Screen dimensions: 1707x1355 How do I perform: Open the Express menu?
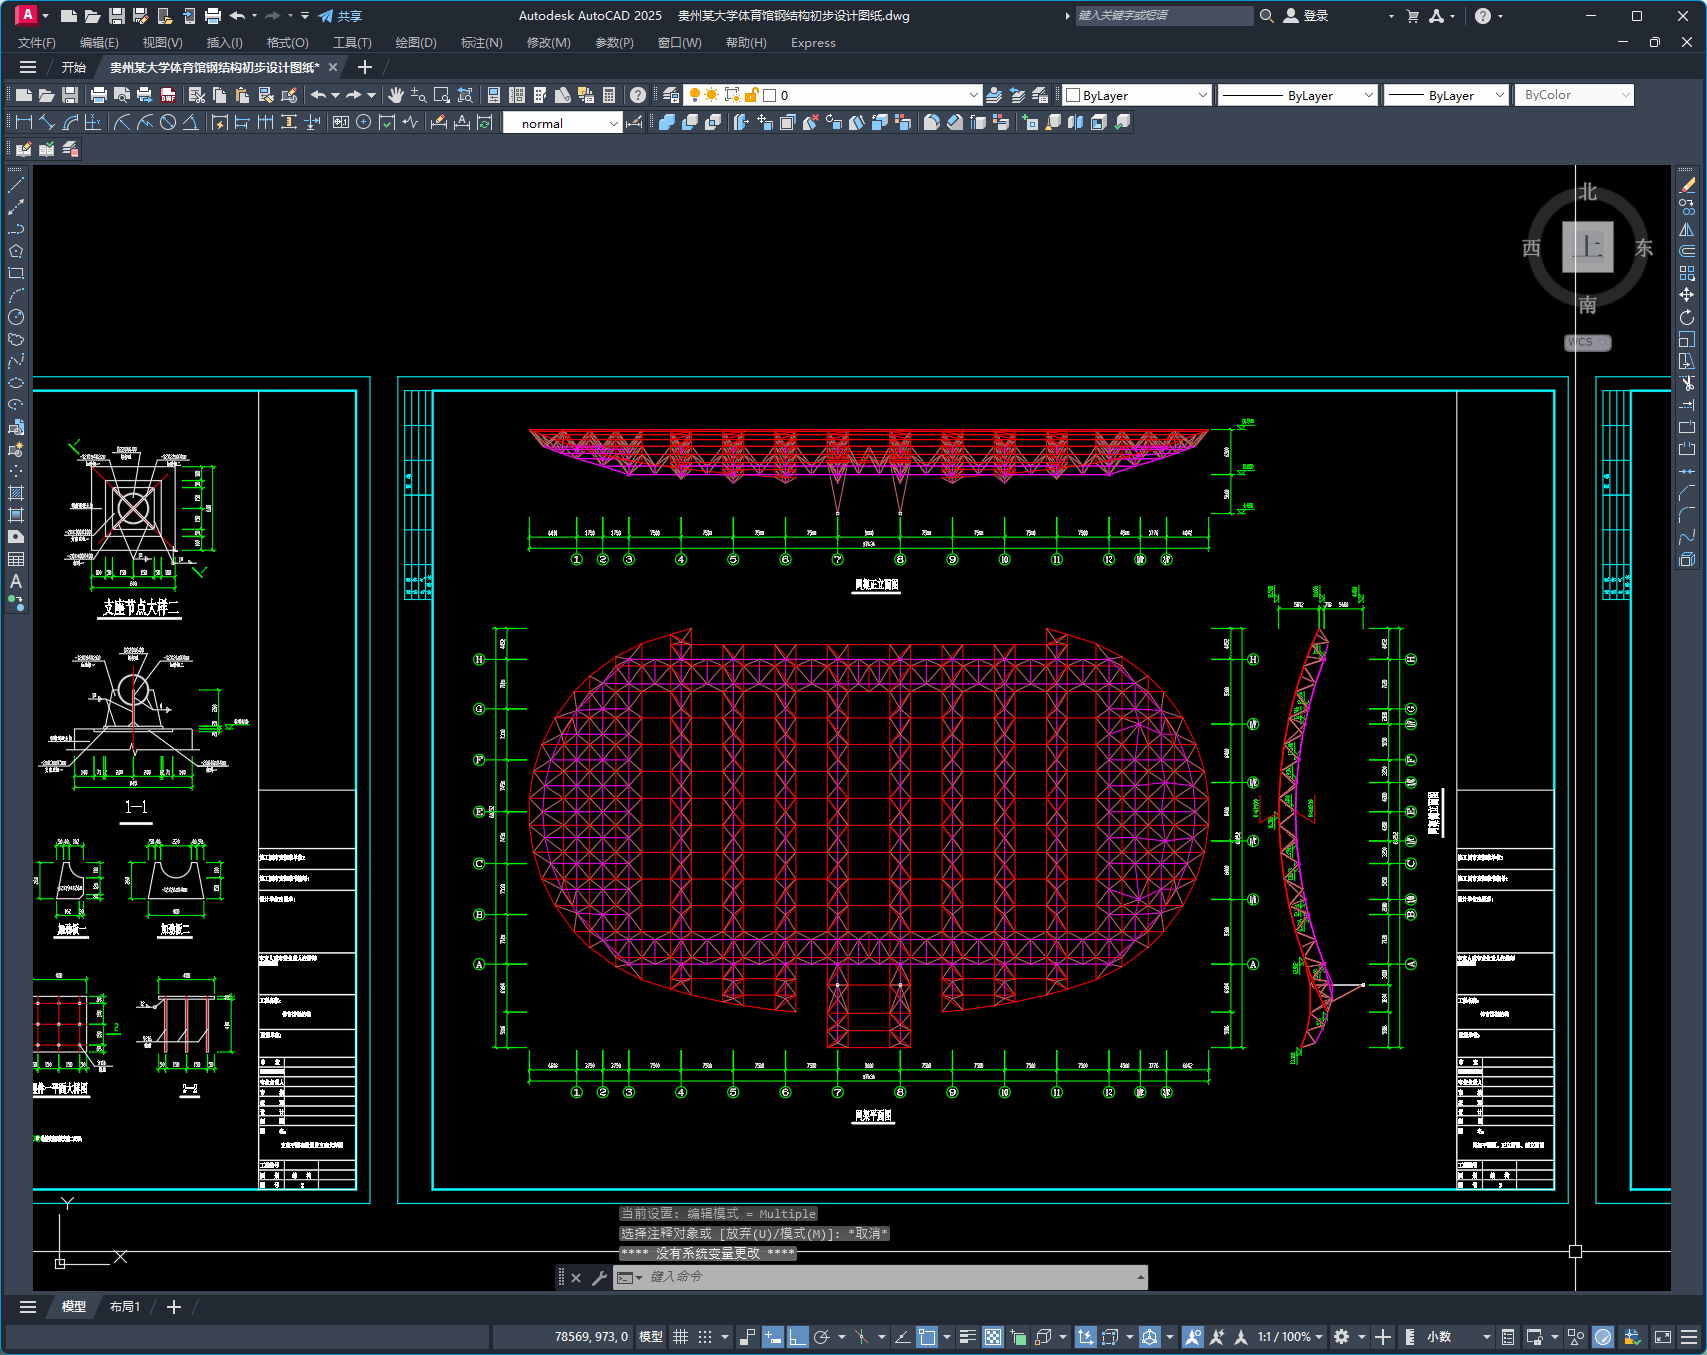point(813,43)
